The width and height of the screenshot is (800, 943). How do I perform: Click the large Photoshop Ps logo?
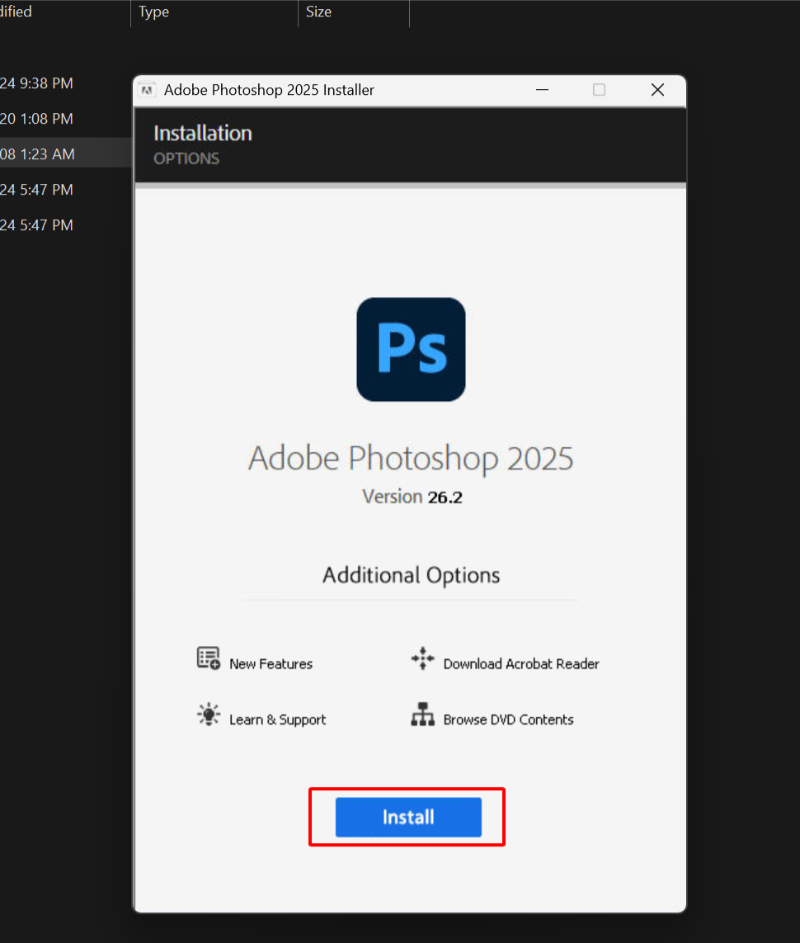click(x=410, y=349)
